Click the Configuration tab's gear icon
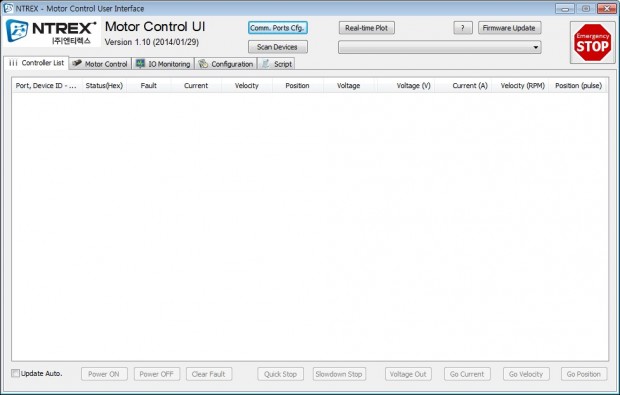620x395 pixels. click(x=203, y=64)
